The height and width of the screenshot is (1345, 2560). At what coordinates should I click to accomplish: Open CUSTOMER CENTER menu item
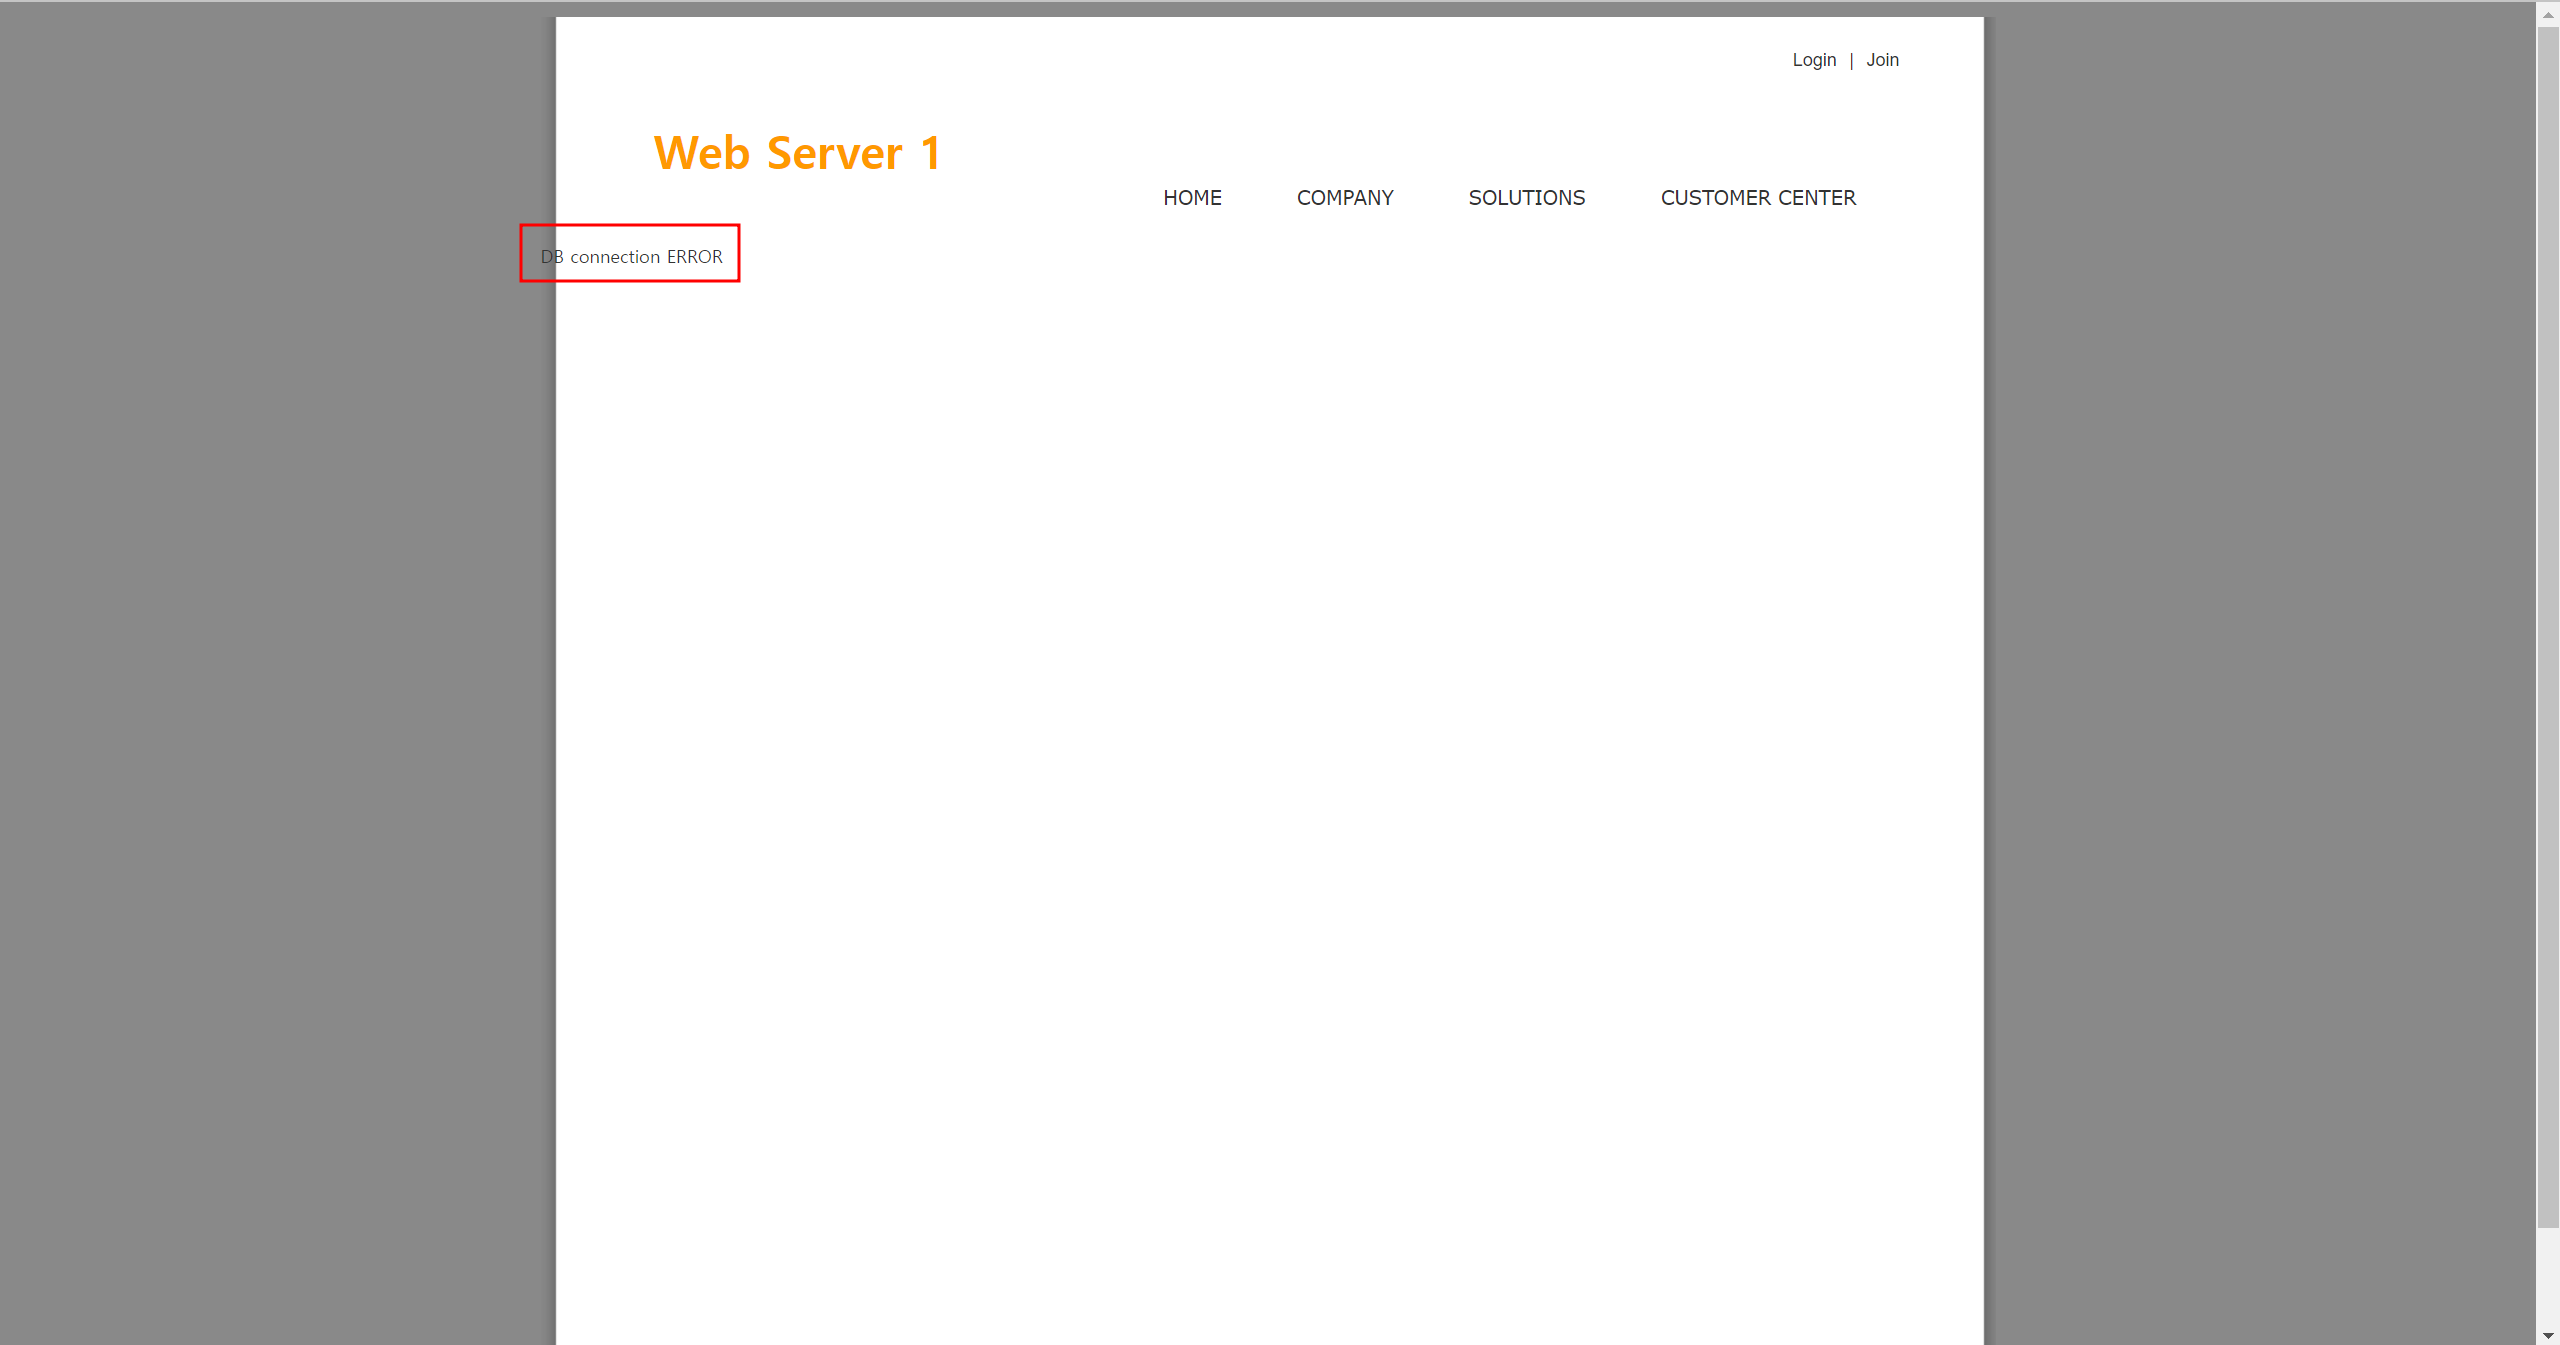point(1757,198)
